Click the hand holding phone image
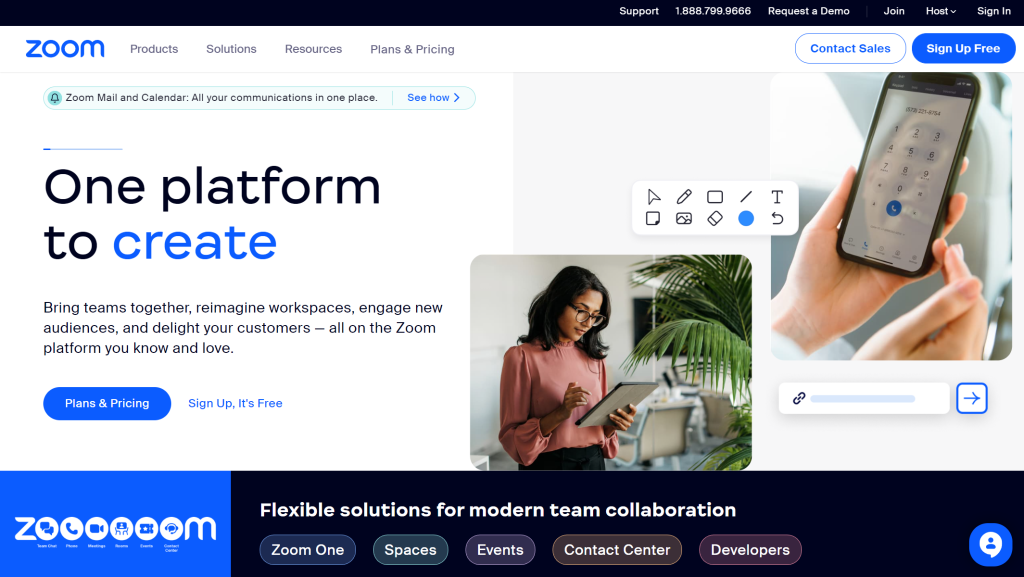The image size is (1024, 577). 891,216
